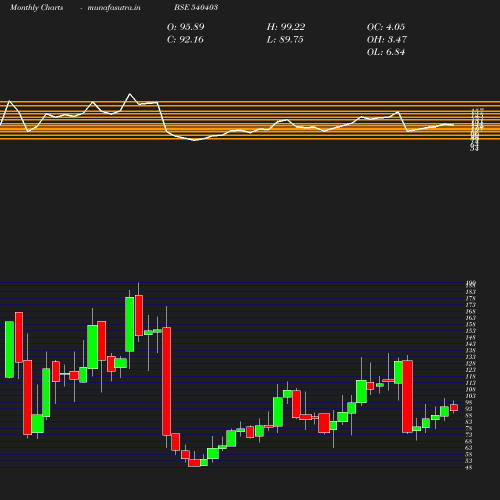The width and height of the screenshot is (500, 500).
Task: Click the price axis label '143'
Action: 471,344
